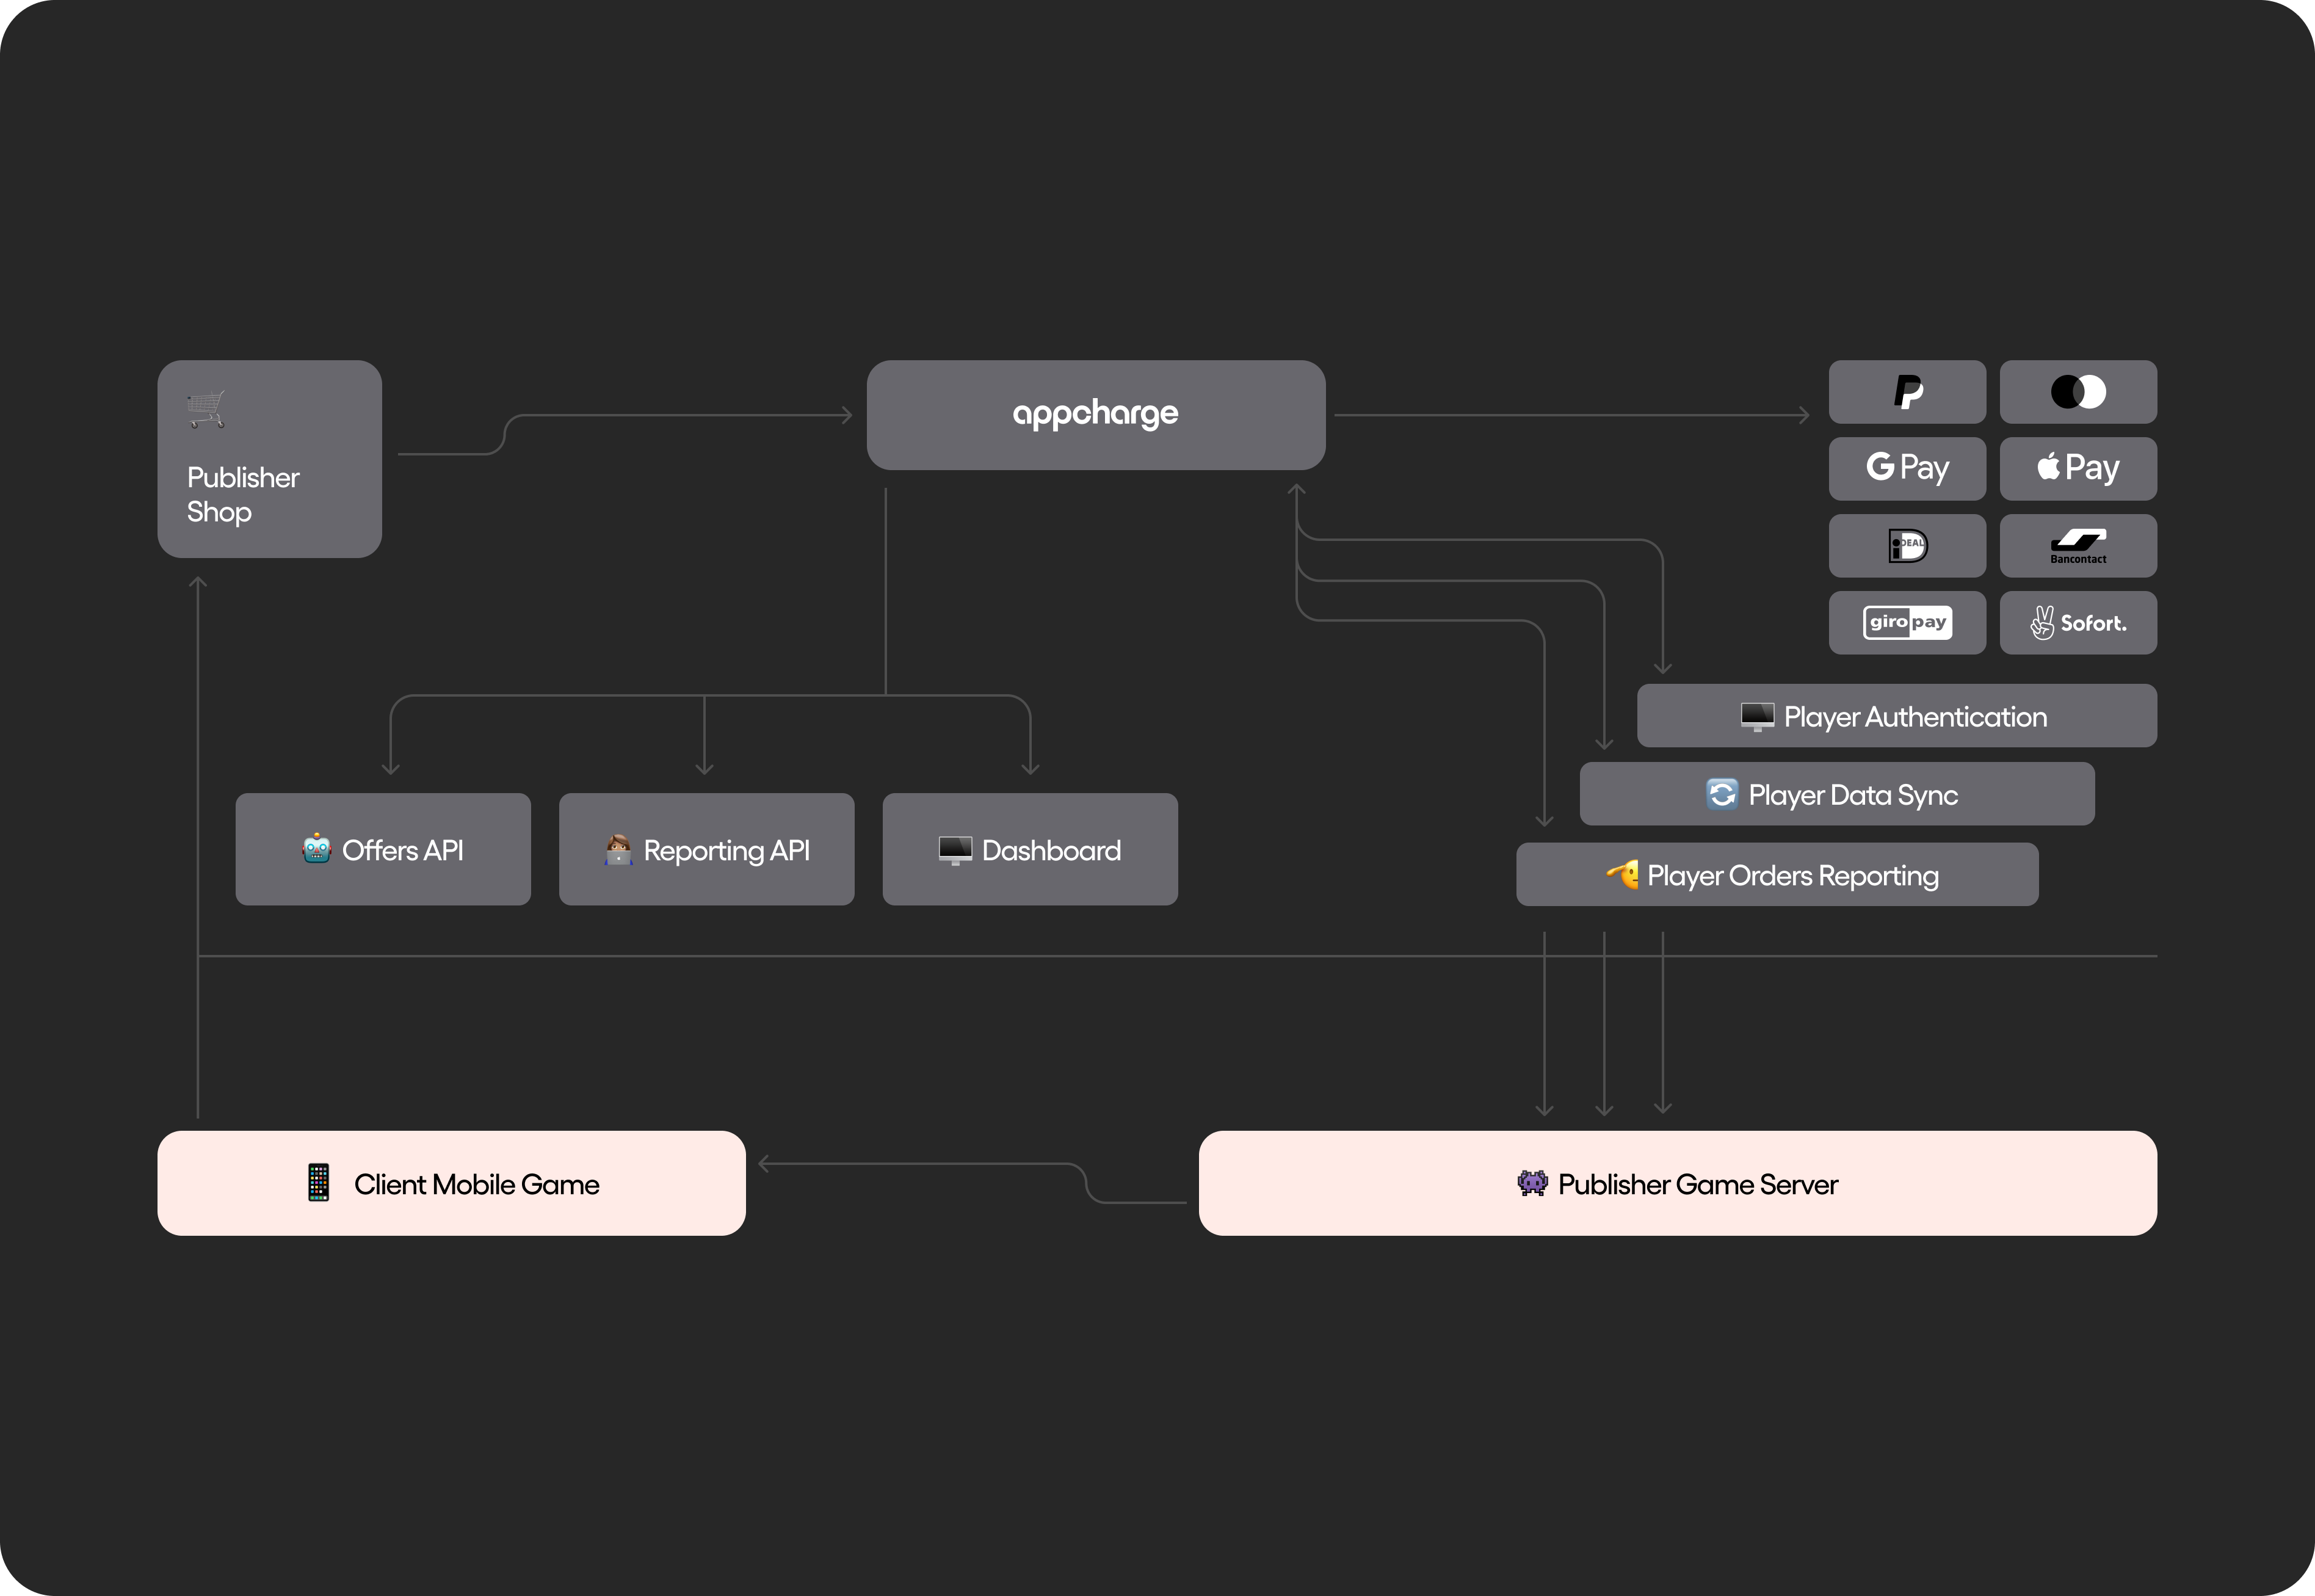Click the alien icon in Publisher Game Server
Viewport: 2315px width, 1596px height.
pyautogui.click(x=1532, y=1183)
